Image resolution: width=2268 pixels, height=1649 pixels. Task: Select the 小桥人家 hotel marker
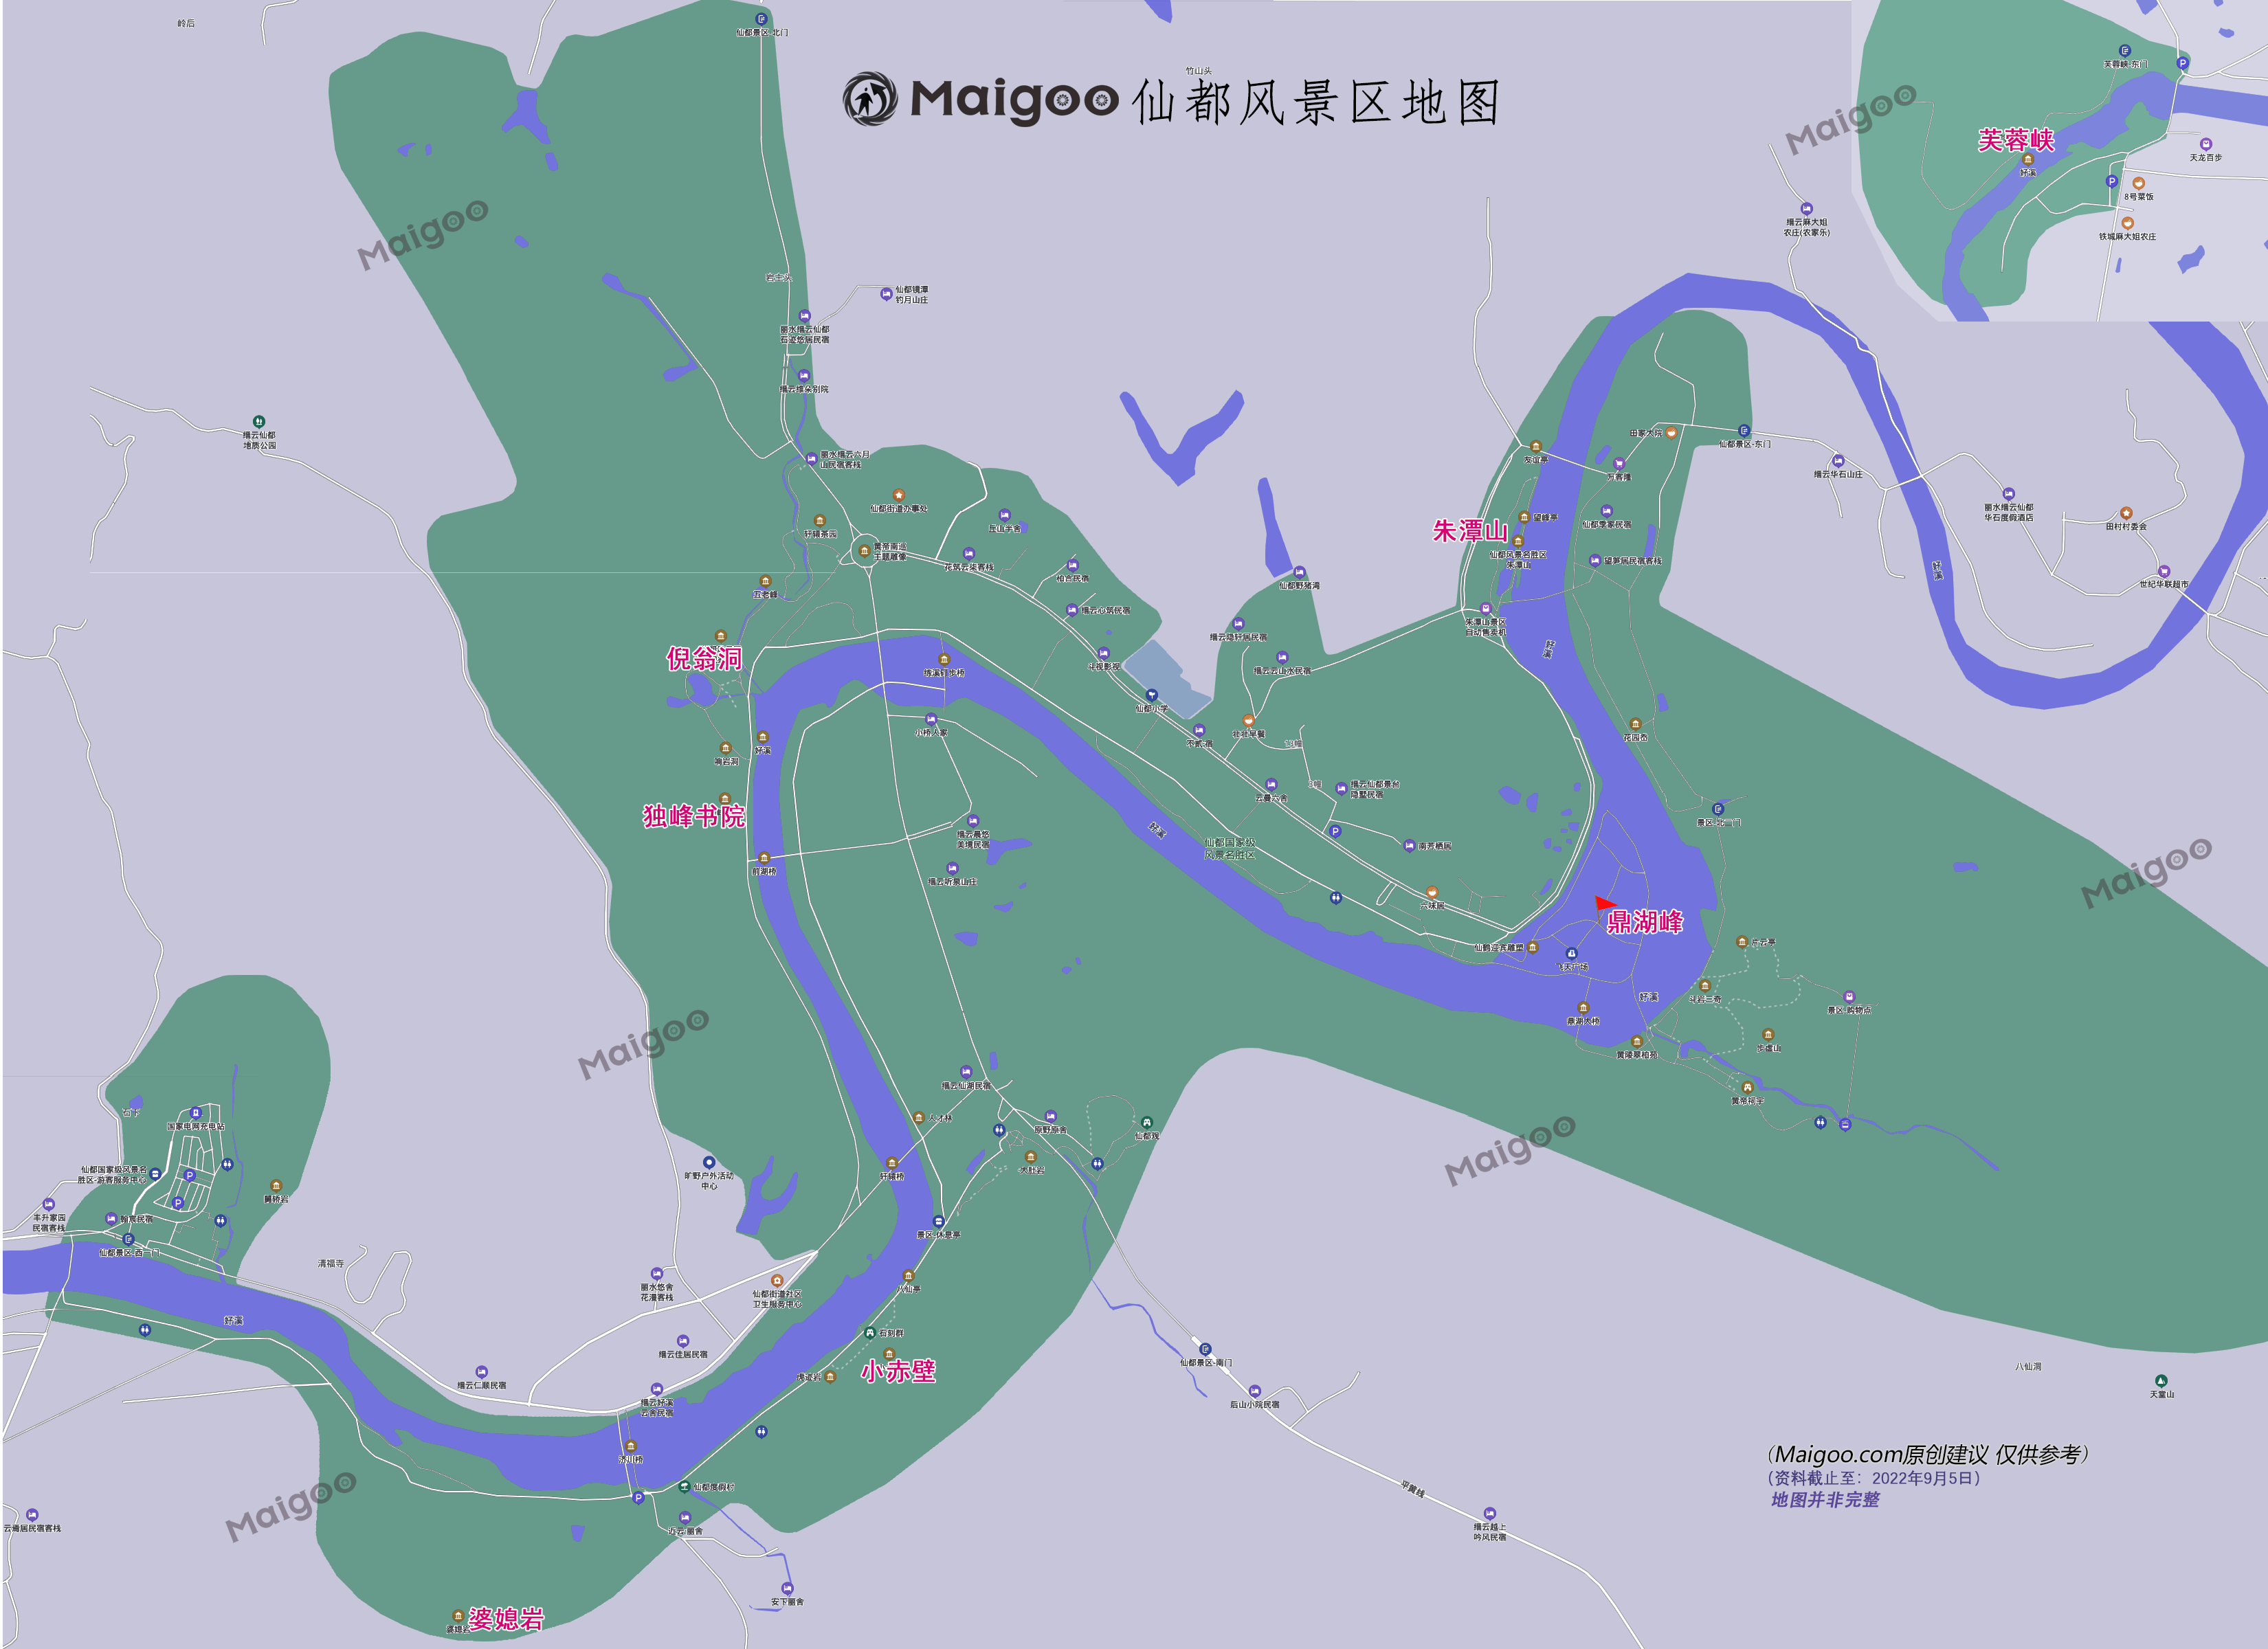pyautogui.click(x=931, y=719)
